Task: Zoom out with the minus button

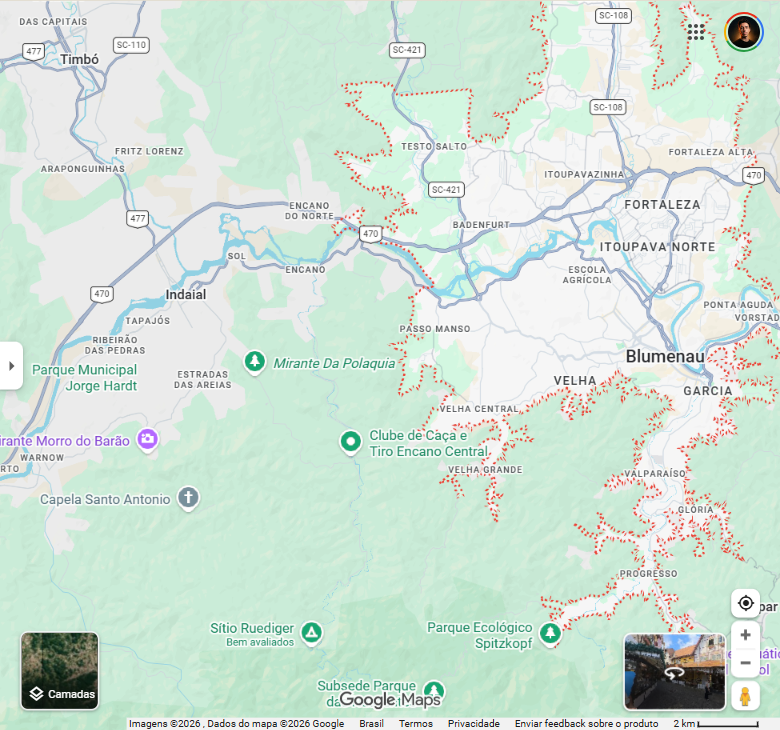Action: point(745,663)
